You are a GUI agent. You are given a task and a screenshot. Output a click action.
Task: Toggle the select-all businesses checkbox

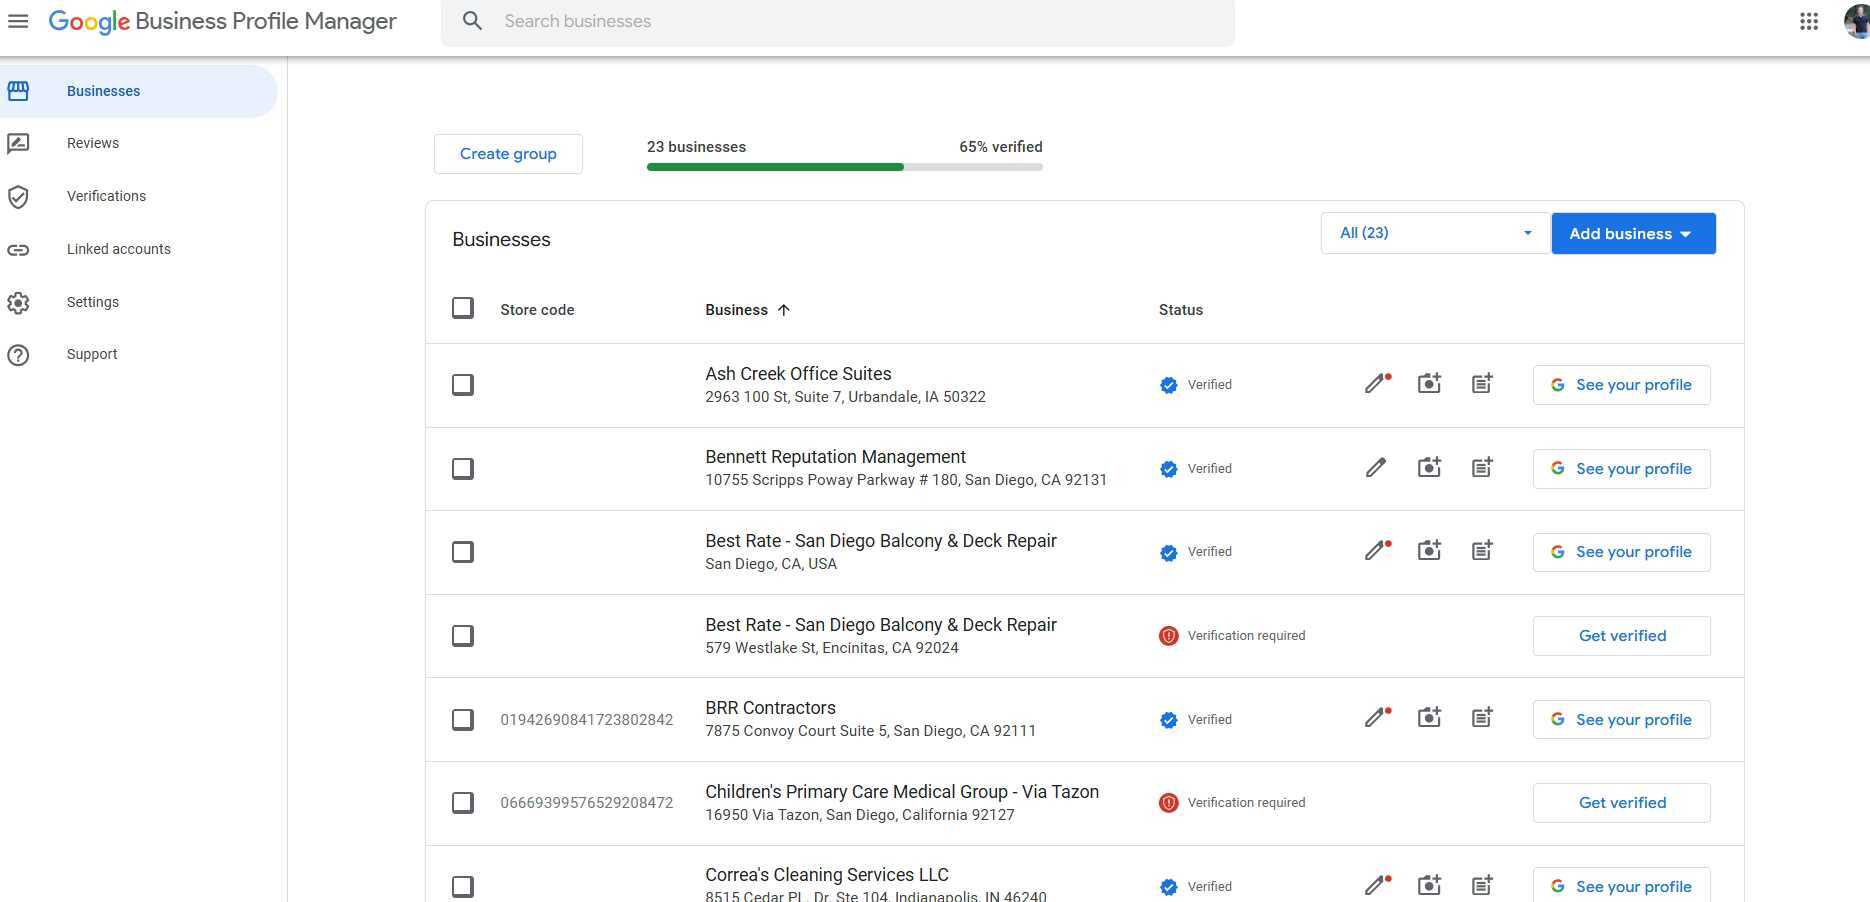[463, 308]
